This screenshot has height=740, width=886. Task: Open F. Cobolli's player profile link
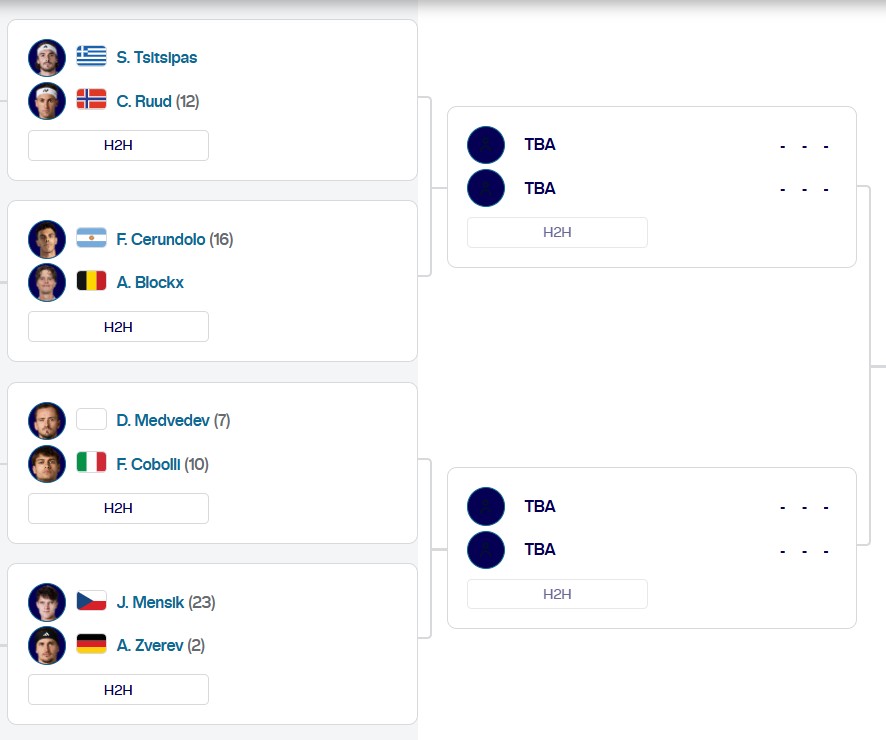pyautogui.click(x=148, y=464)
